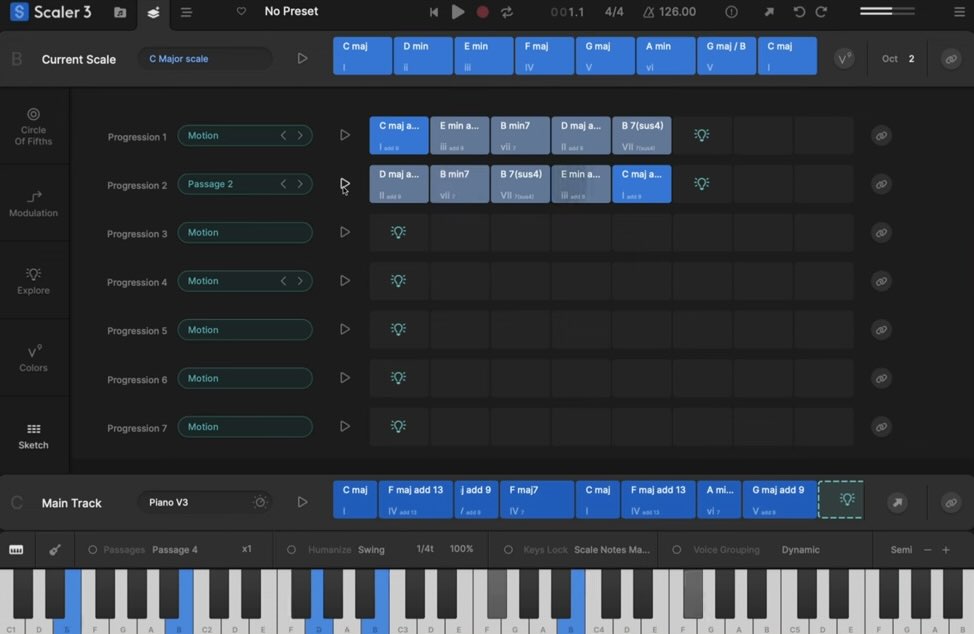Click suggestion lightbulb in Progression 3
The height and width of the screenshot is (634, 974).
[398, 233]
